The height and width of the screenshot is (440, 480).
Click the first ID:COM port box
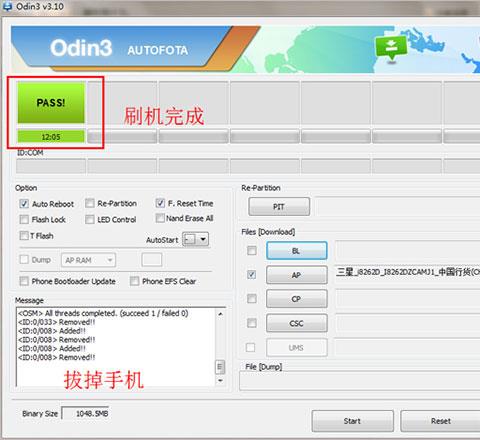(51, 166)
